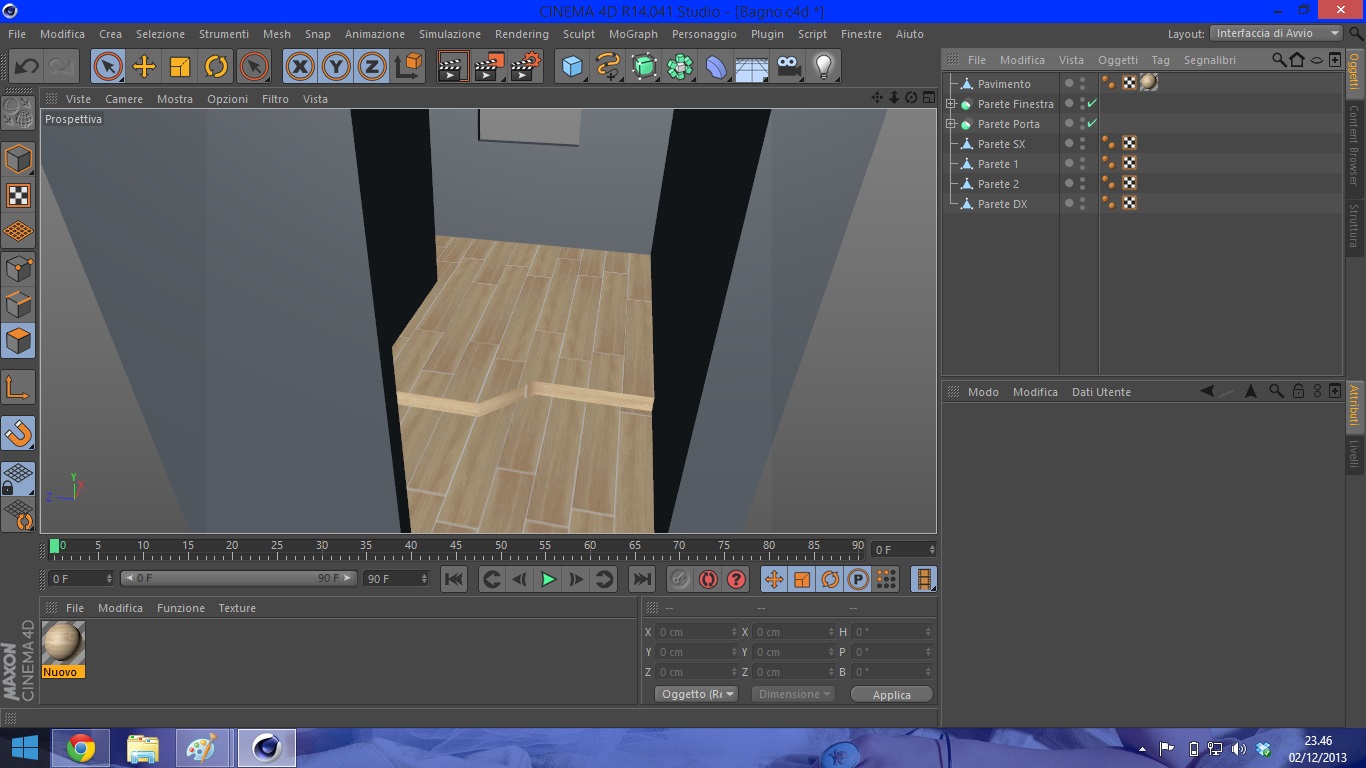Open the Layout dropdown Interfaccia di Avvio
This screenshot has height=768, width=1366.
pos(1277,33)
